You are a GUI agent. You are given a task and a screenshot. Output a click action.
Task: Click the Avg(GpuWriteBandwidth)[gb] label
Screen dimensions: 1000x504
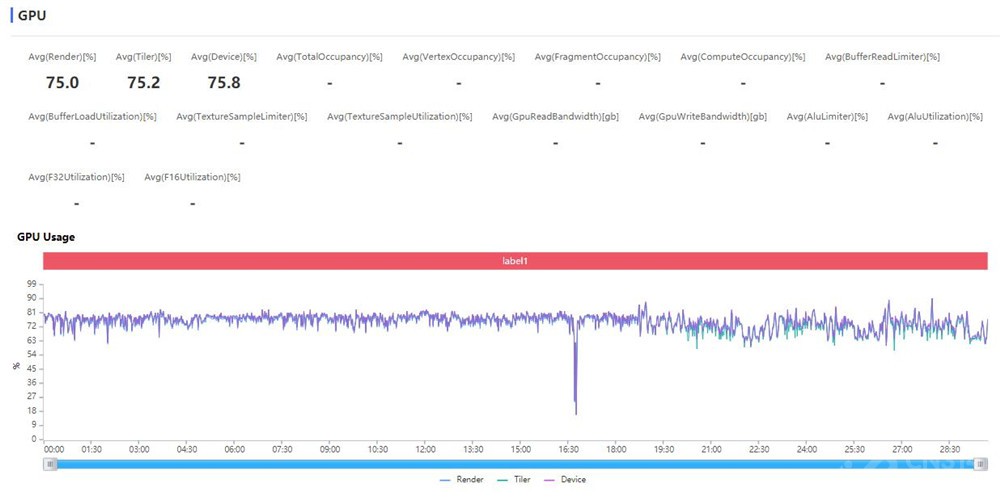[703, 117]
